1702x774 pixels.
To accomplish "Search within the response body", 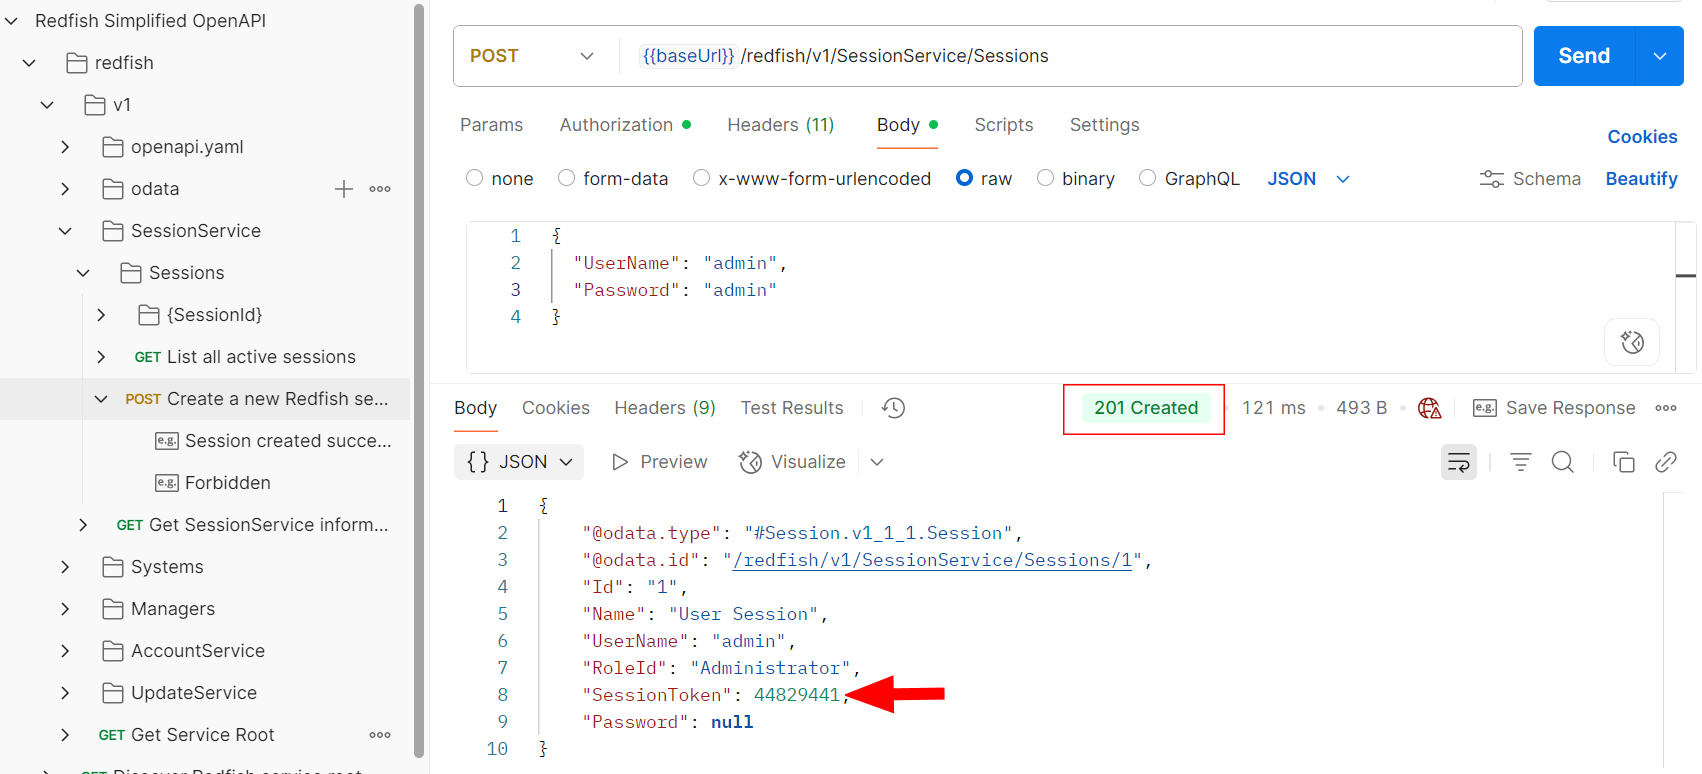I will [1562, 462].
